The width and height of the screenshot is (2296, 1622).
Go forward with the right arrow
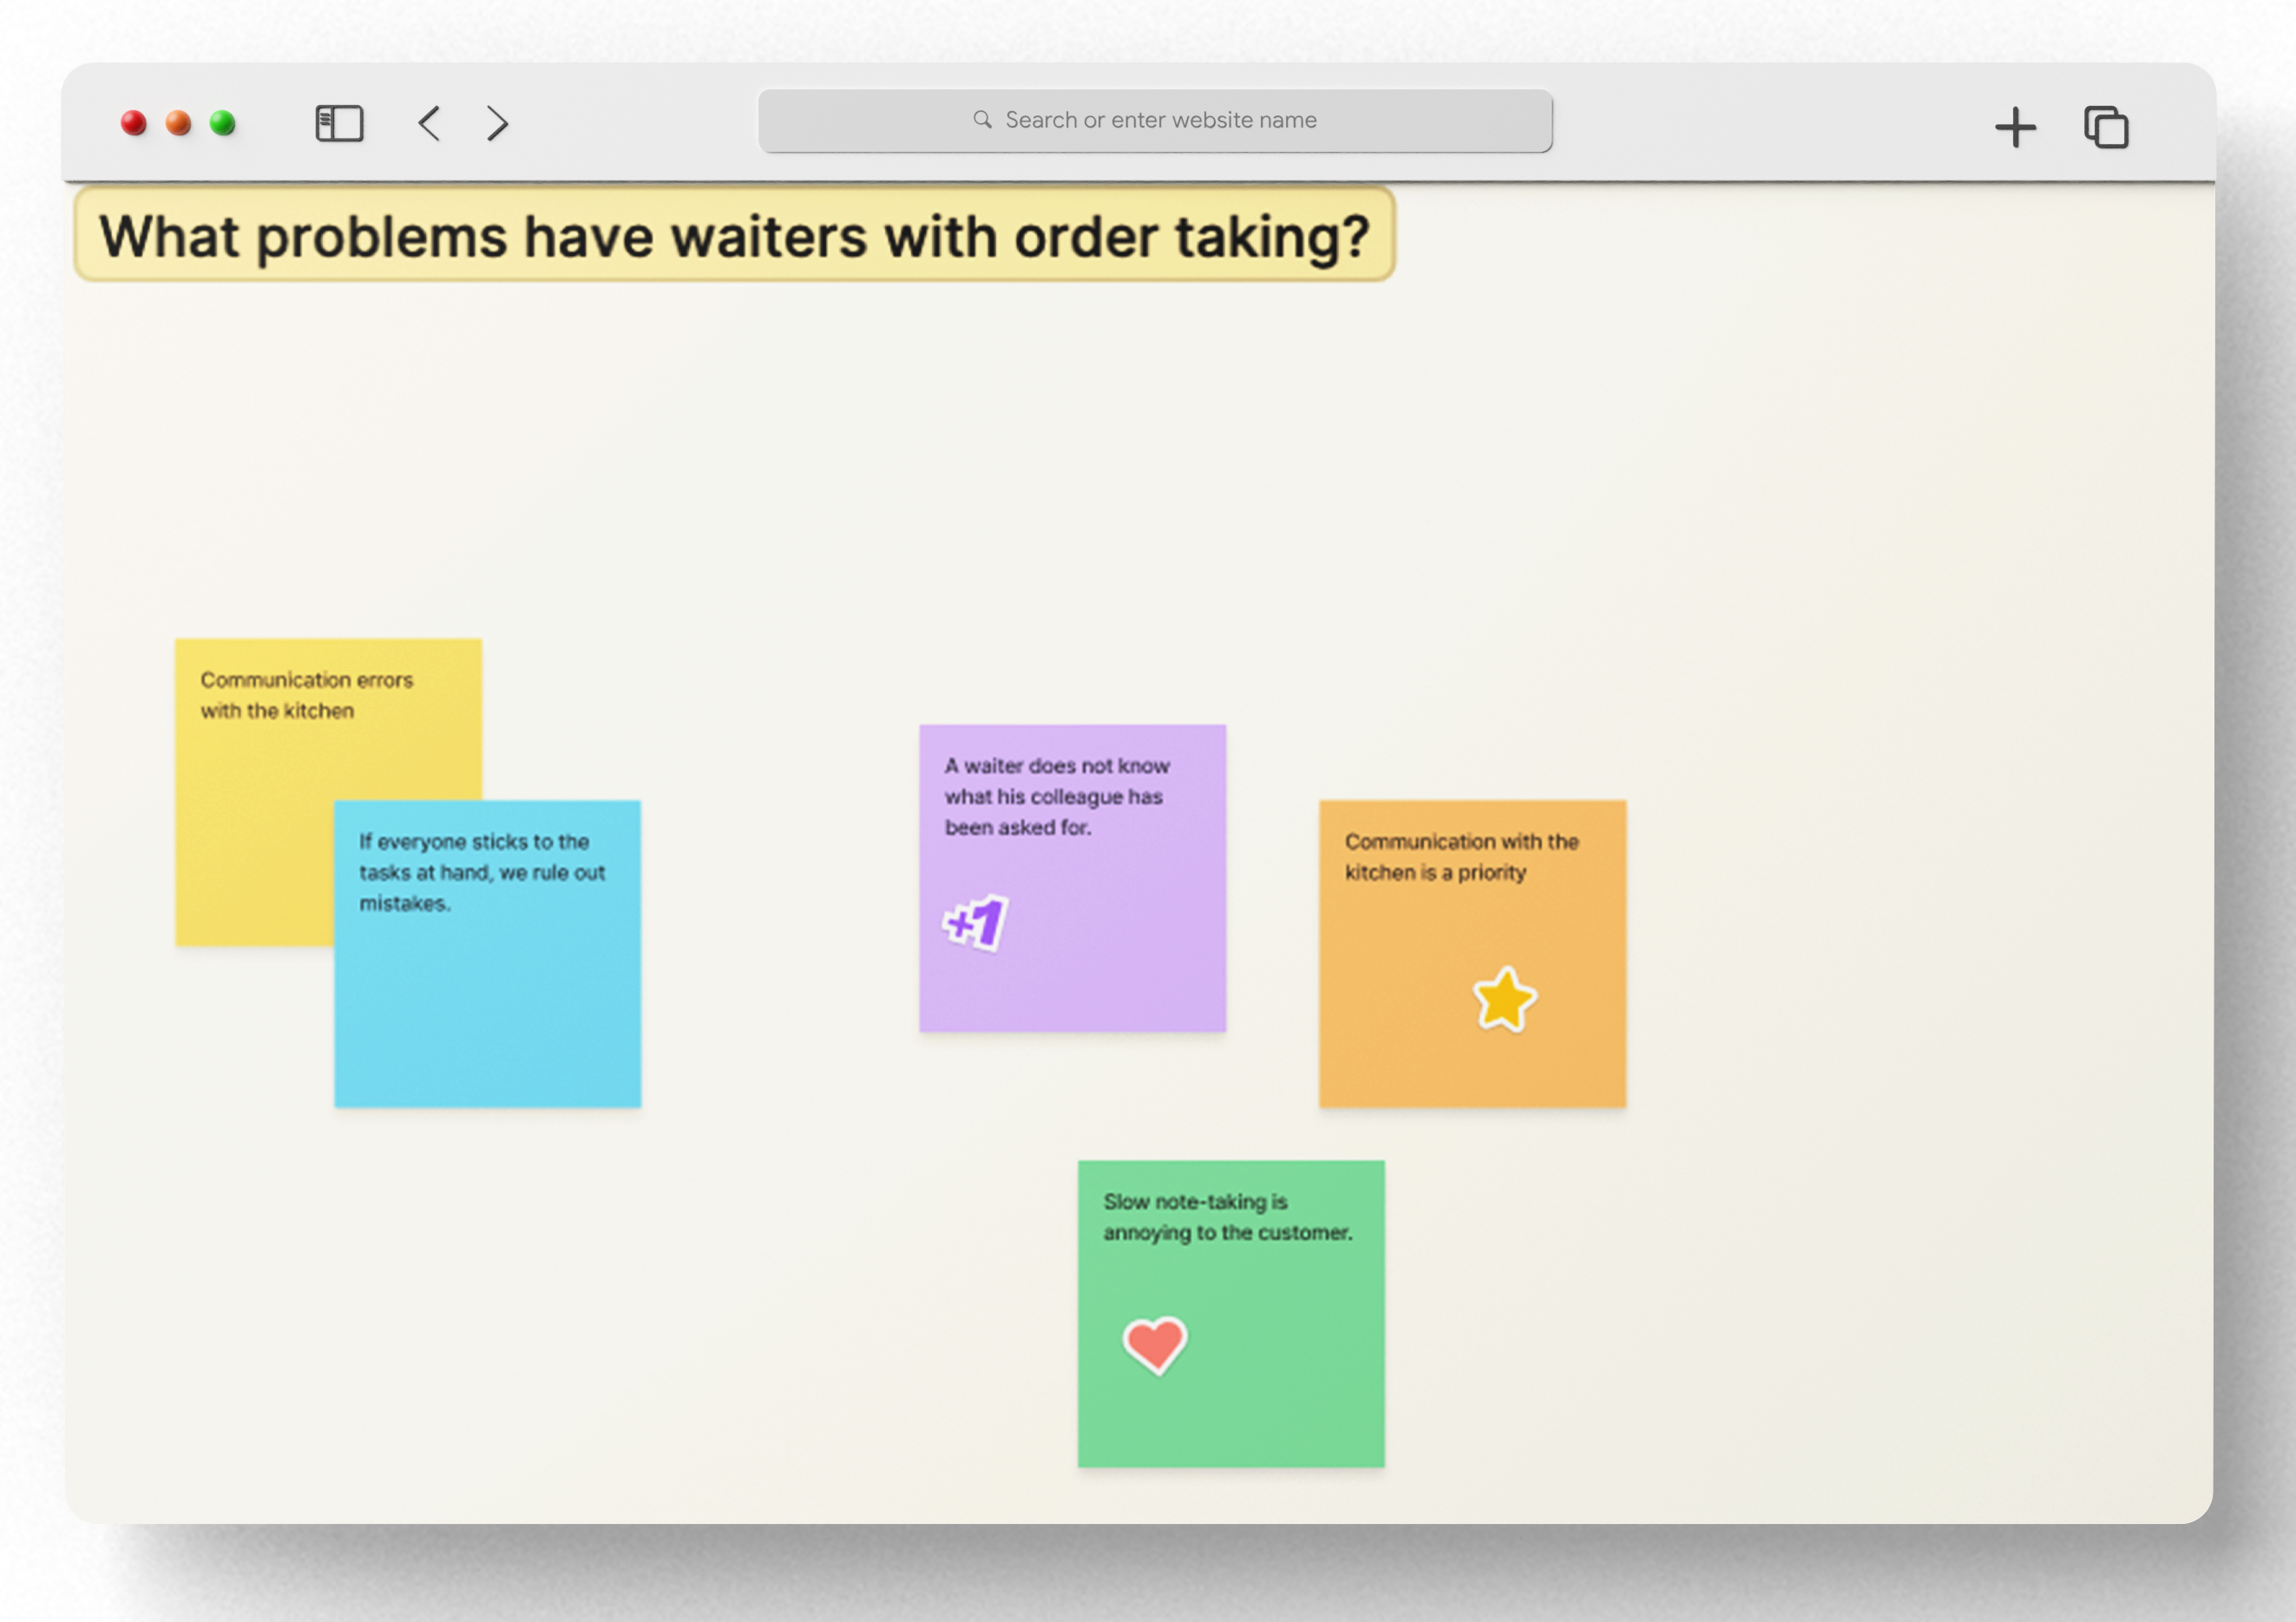click(497, 124)
